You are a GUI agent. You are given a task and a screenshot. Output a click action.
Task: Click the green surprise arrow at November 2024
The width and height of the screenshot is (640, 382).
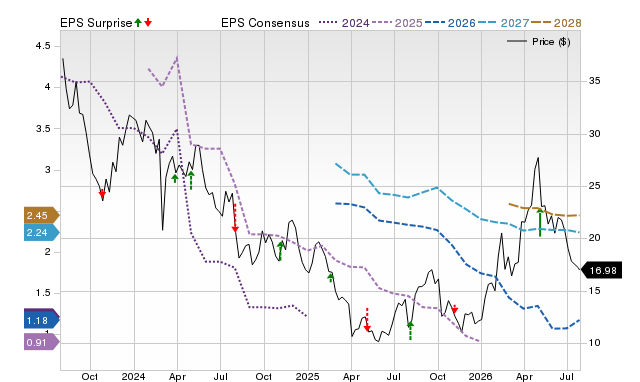click(x=280, y=251)
